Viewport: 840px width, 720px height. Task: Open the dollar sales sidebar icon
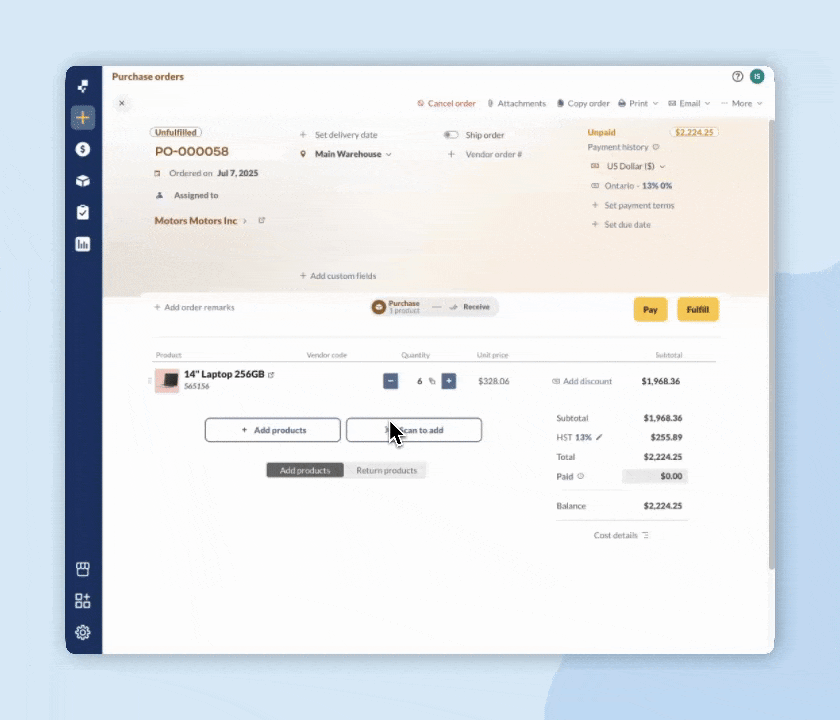[83, 149]
